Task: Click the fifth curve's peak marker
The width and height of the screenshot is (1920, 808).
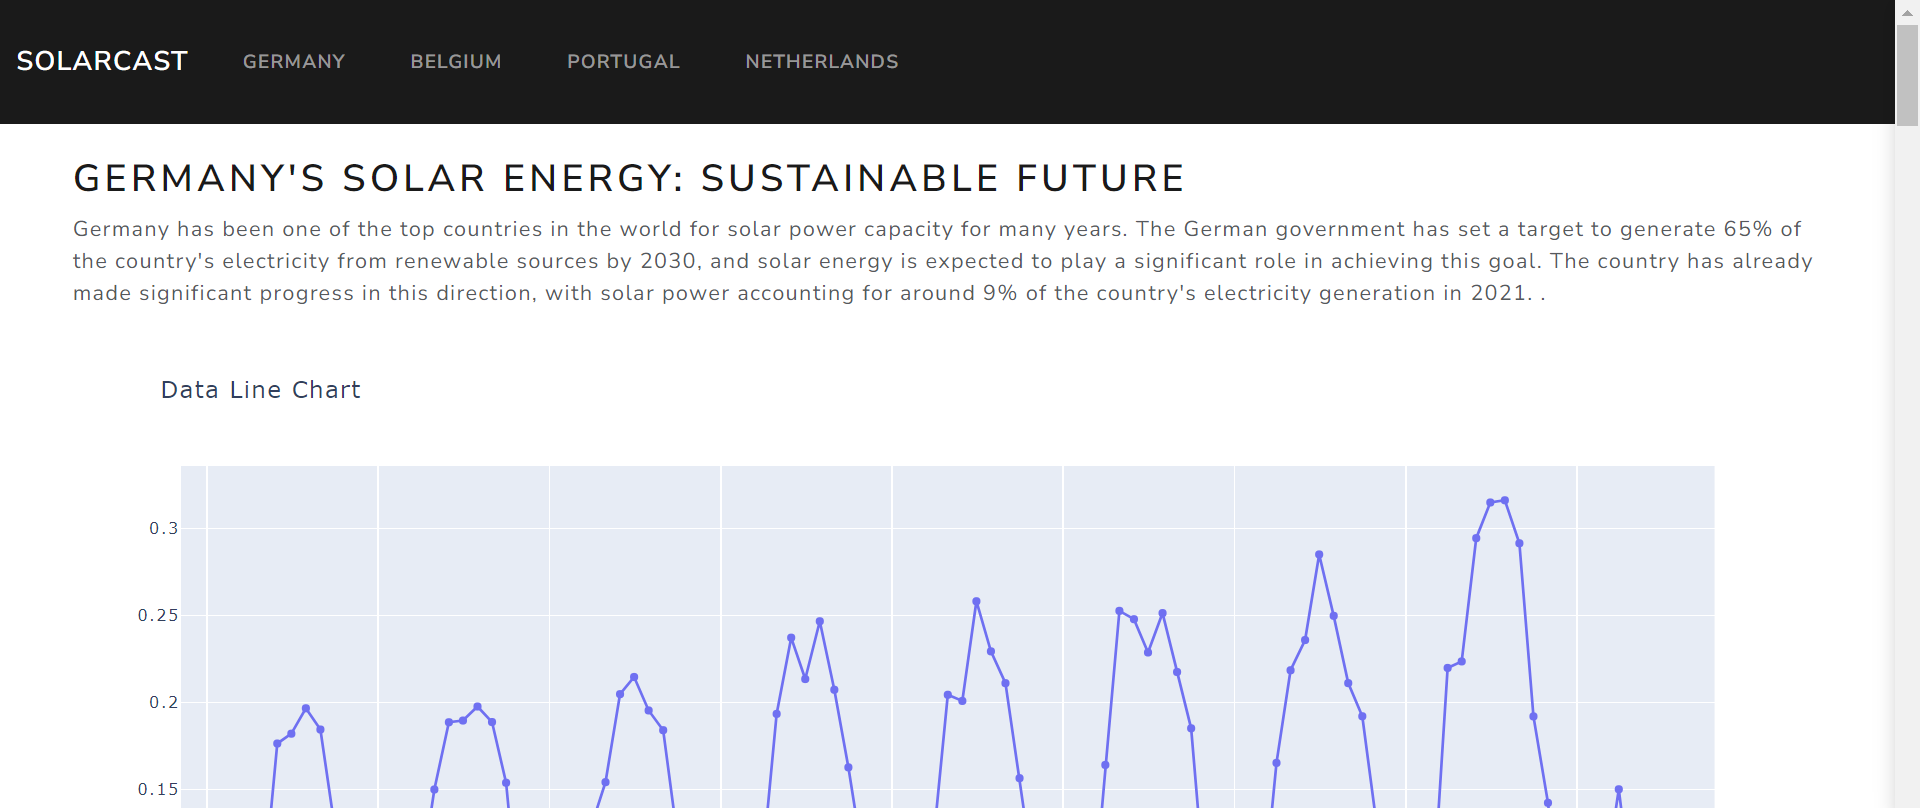Action: 976,602
